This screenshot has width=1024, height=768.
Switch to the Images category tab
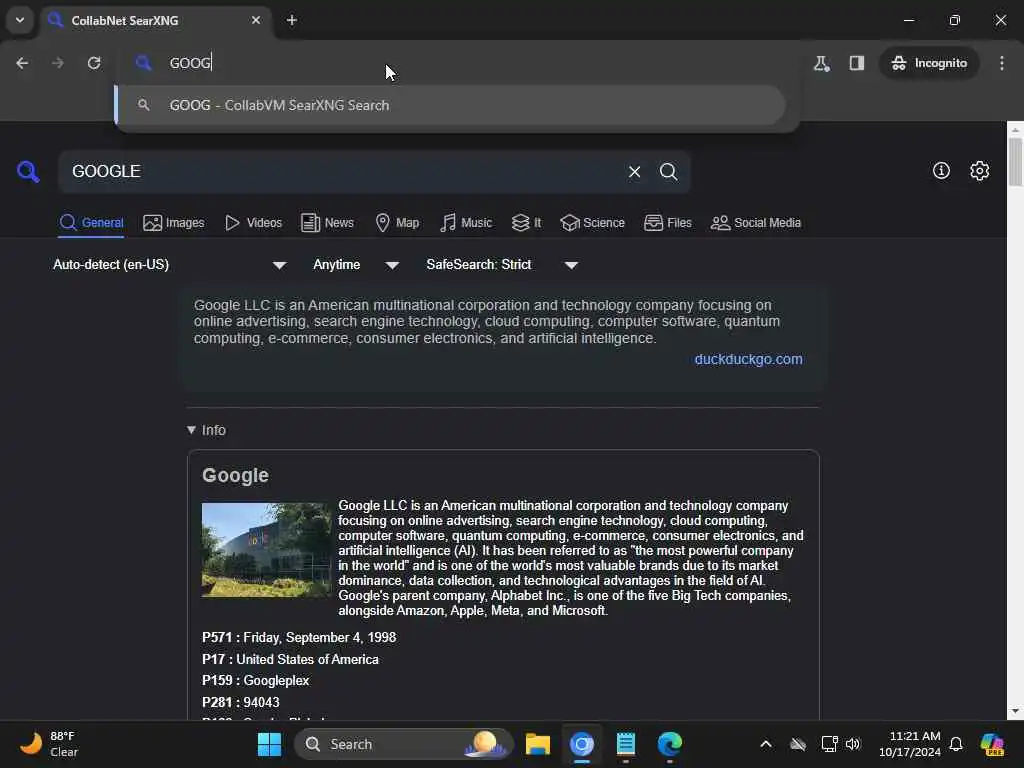click(174, 223)
